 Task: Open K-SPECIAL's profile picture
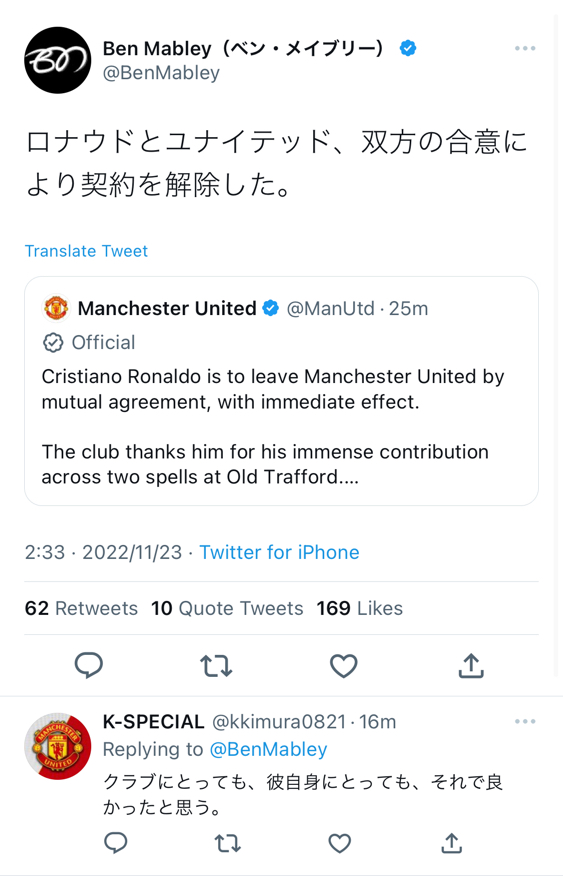(57, 746)
